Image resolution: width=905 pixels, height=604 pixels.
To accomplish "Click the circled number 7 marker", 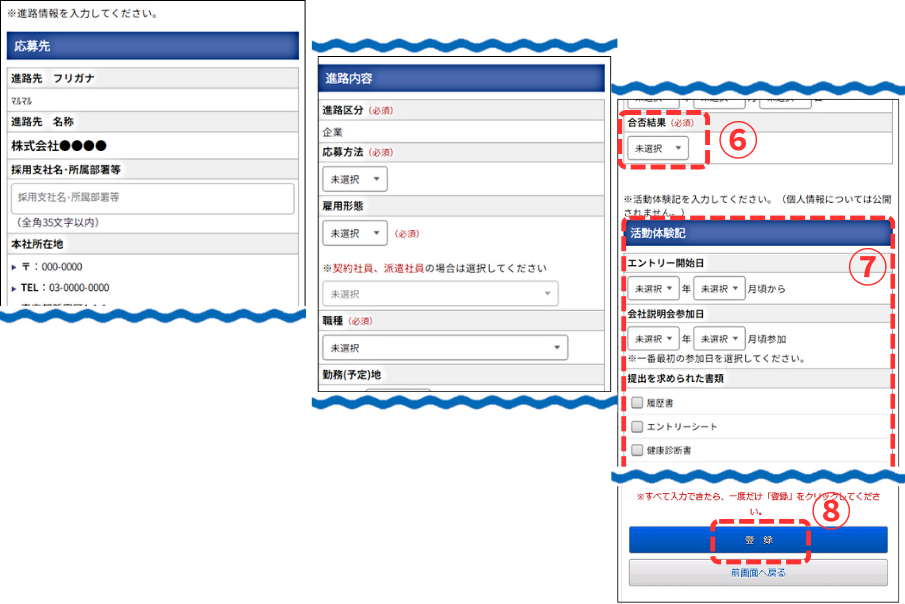I will tap(866, 267).
